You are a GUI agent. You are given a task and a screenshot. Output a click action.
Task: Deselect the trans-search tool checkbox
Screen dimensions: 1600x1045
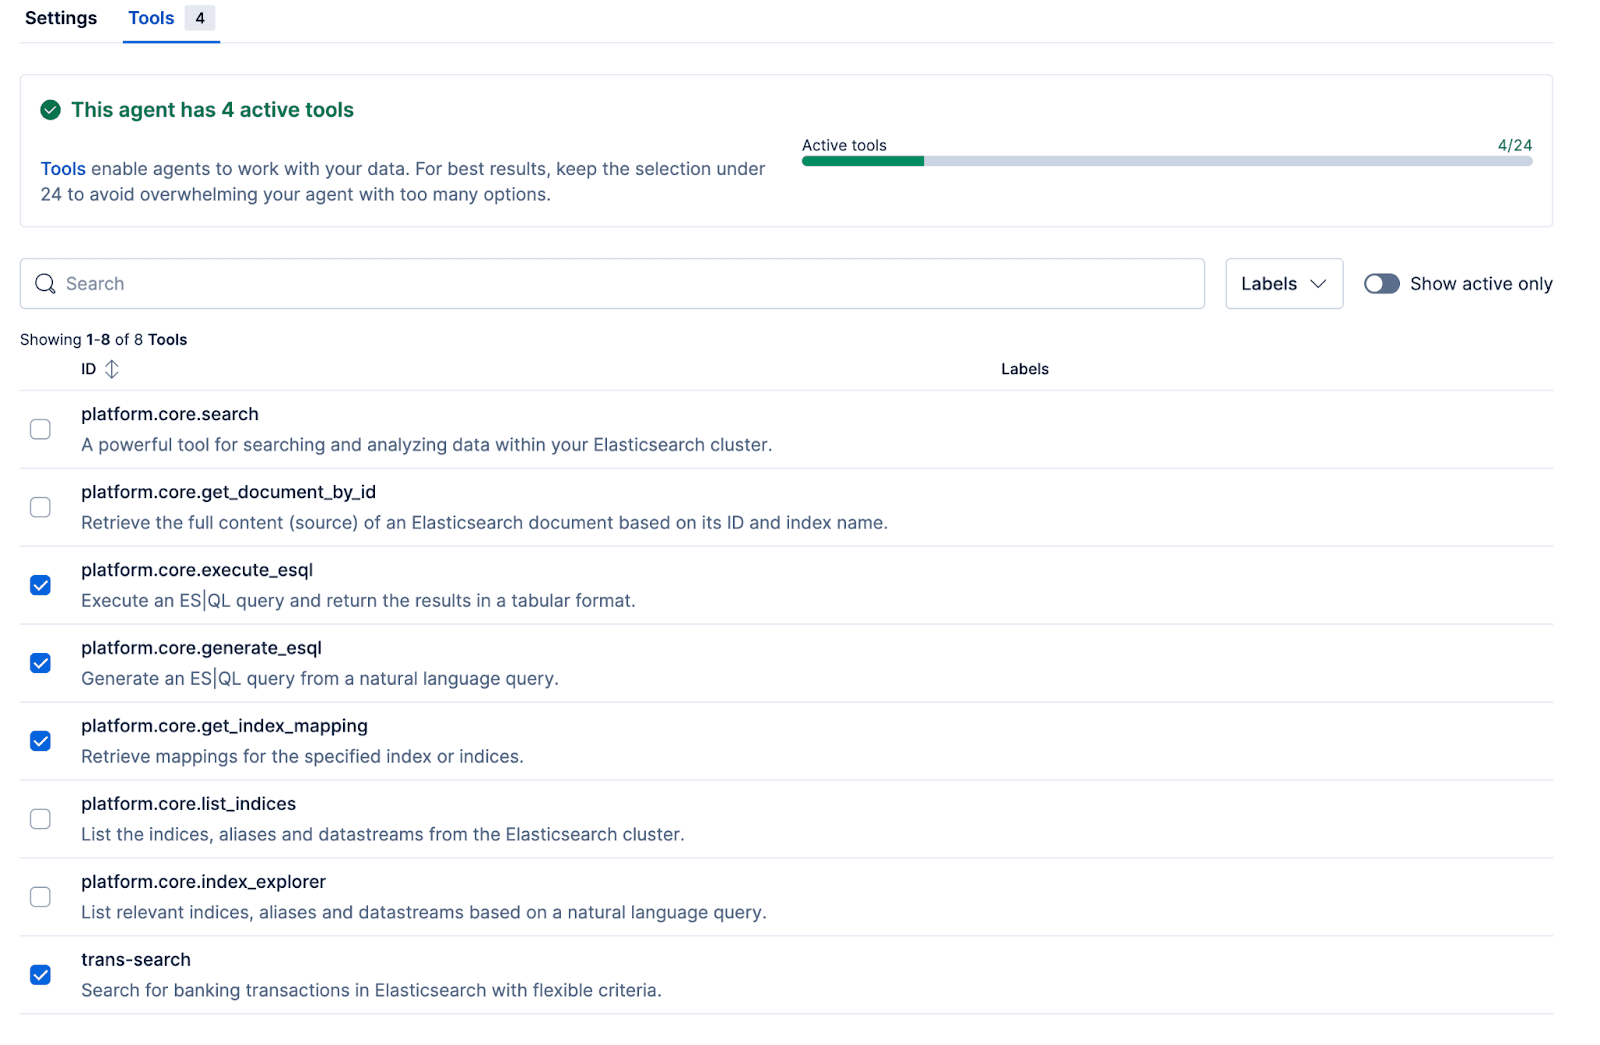(x=40, y=974)
